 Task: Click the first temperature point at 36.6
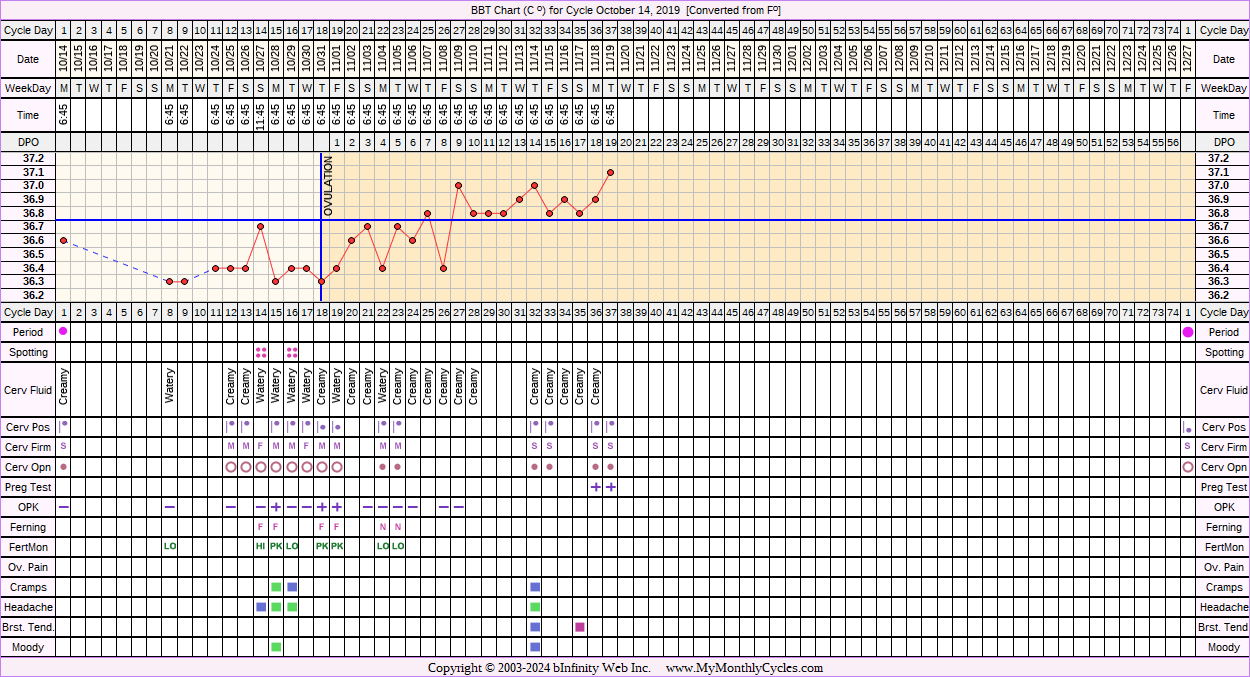click(64, 240)
